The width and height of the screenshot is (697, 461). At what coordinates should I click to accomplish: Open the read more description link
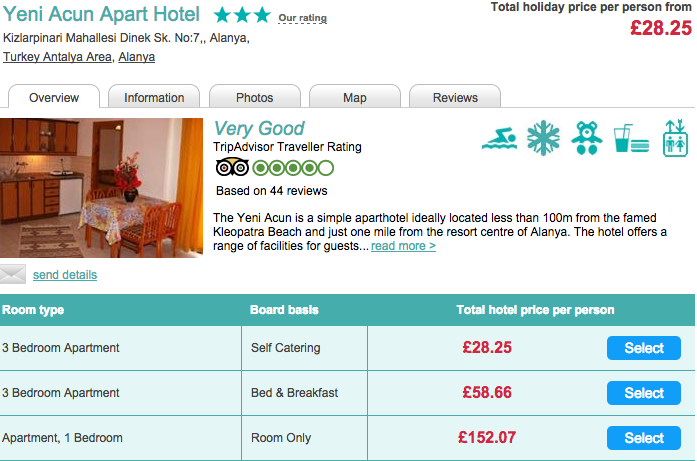pyautogui.click(x=403, y=246)
